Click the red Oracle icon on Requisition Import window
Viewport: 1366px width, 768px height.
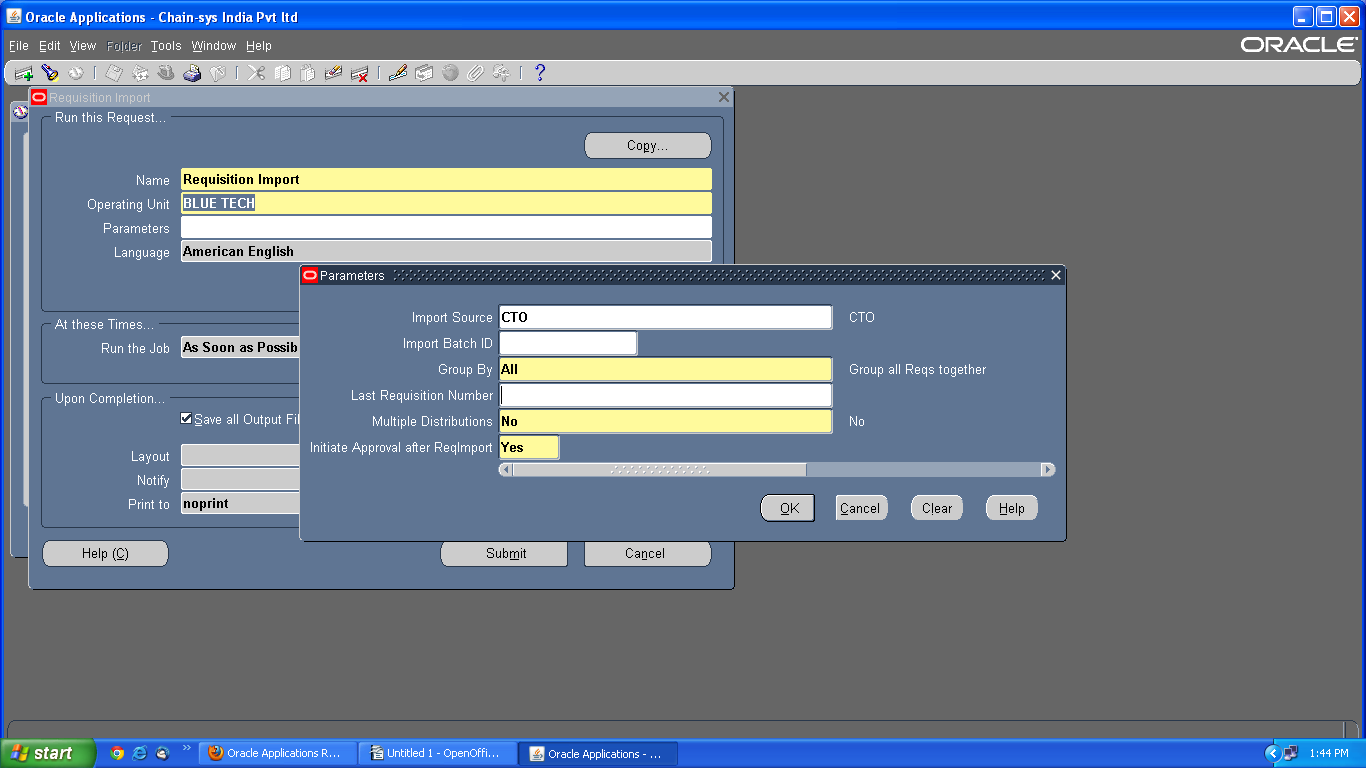coord(39,97)
